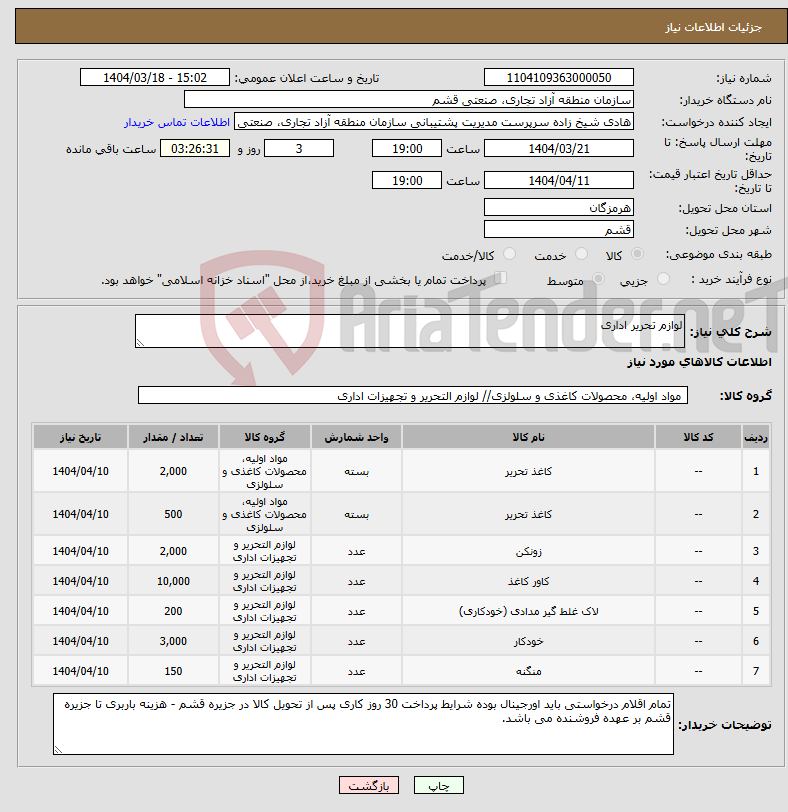Click کاغذ تحریر in row 2

pos(529,514)
